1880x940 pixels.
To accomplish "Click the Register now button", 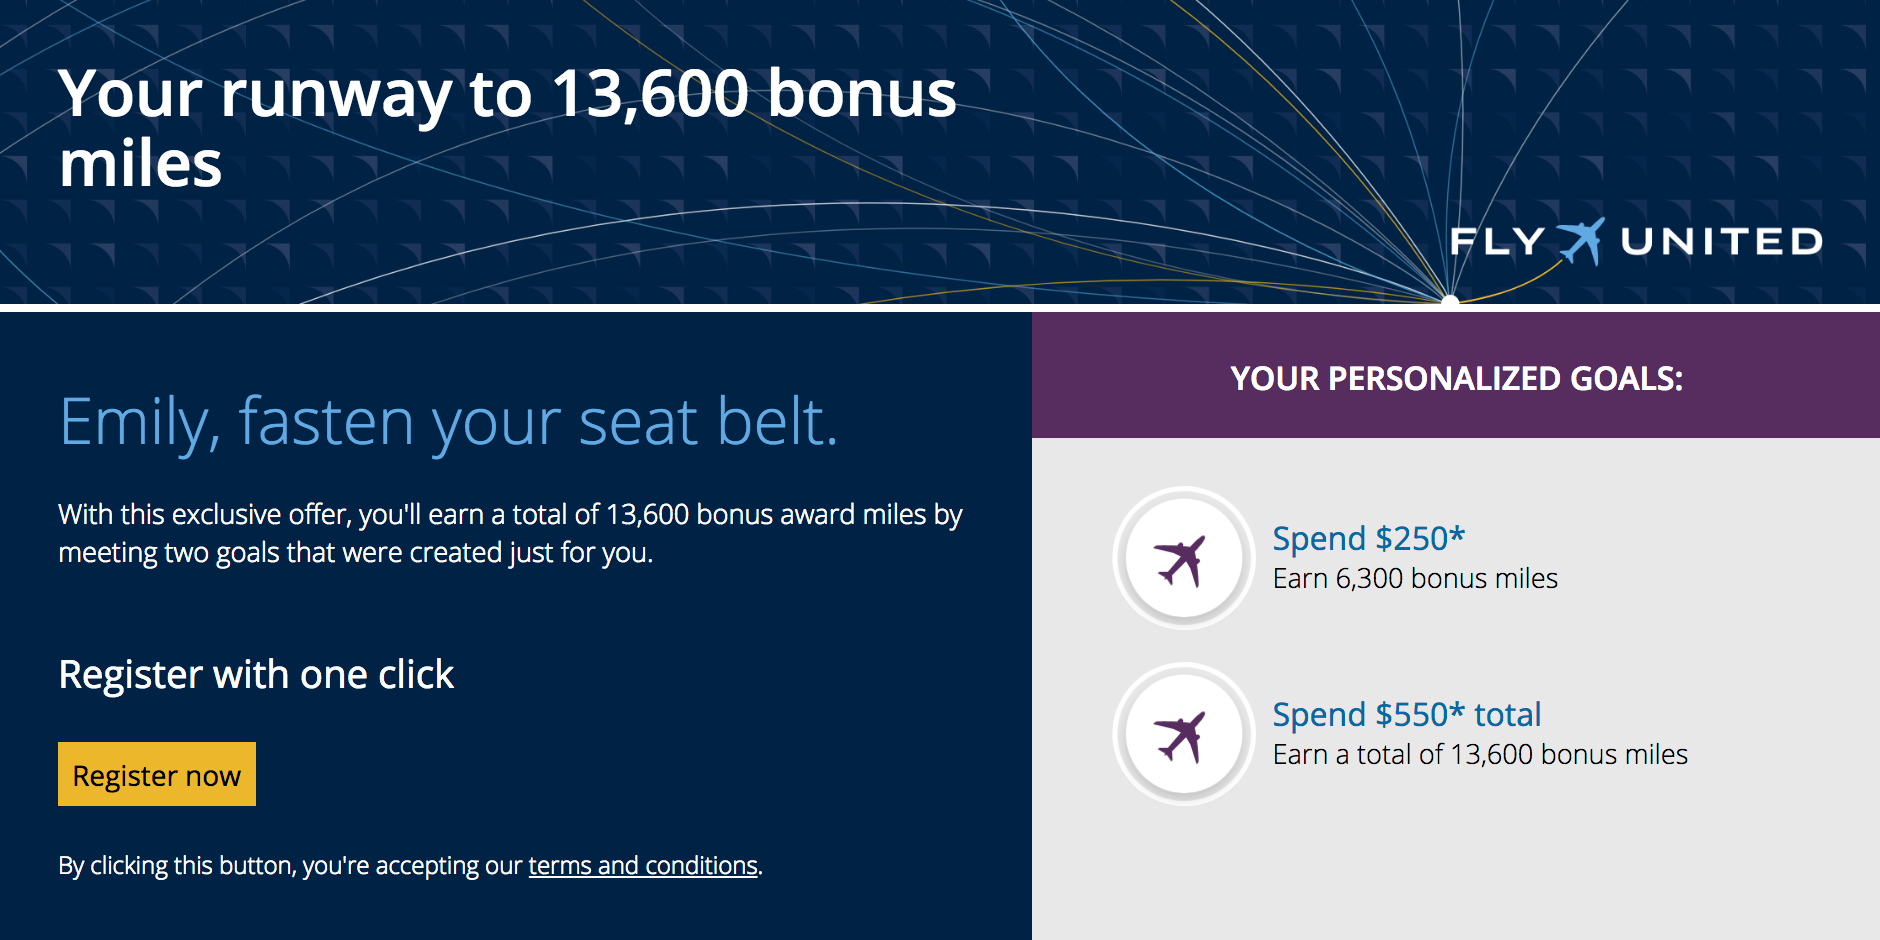I will pos(157,774).
